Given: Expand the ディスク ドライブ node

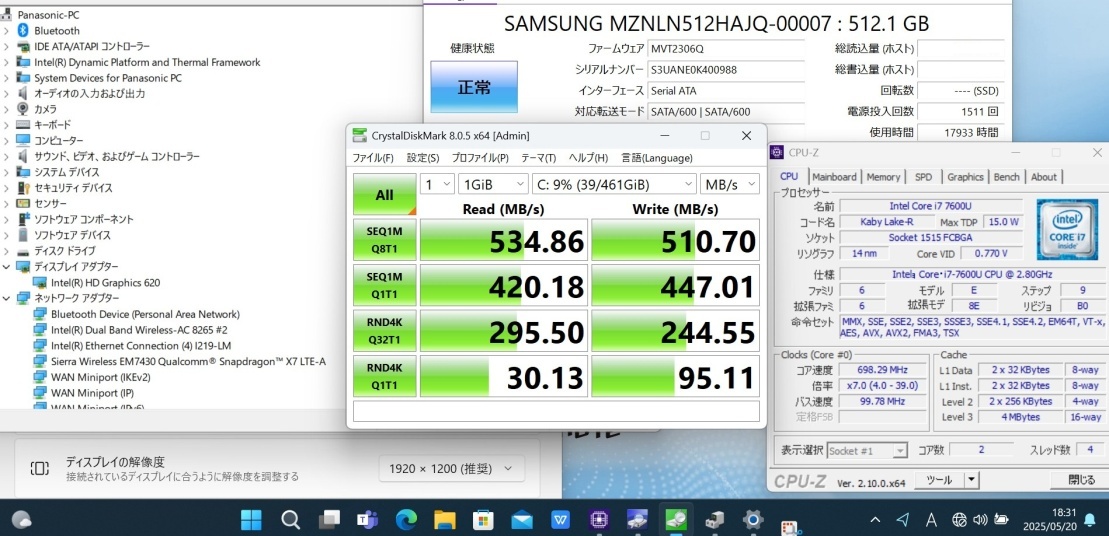Looking at the screenshot, I should click(6, 251).
